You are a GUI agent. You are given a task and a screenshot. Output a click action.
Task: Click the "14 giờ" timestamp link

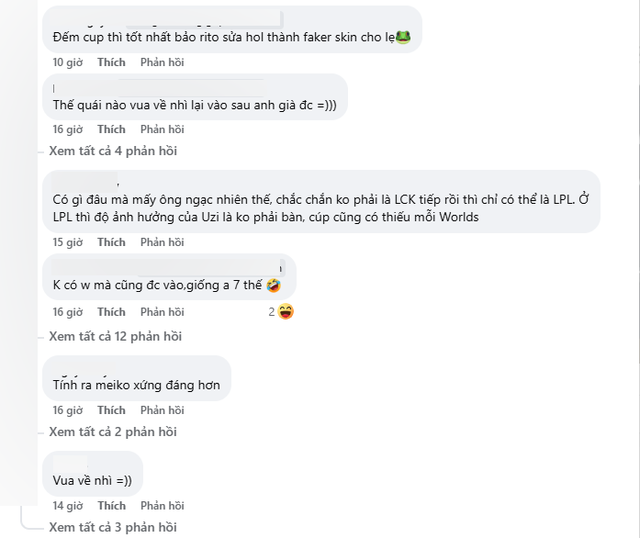point(67,506)
